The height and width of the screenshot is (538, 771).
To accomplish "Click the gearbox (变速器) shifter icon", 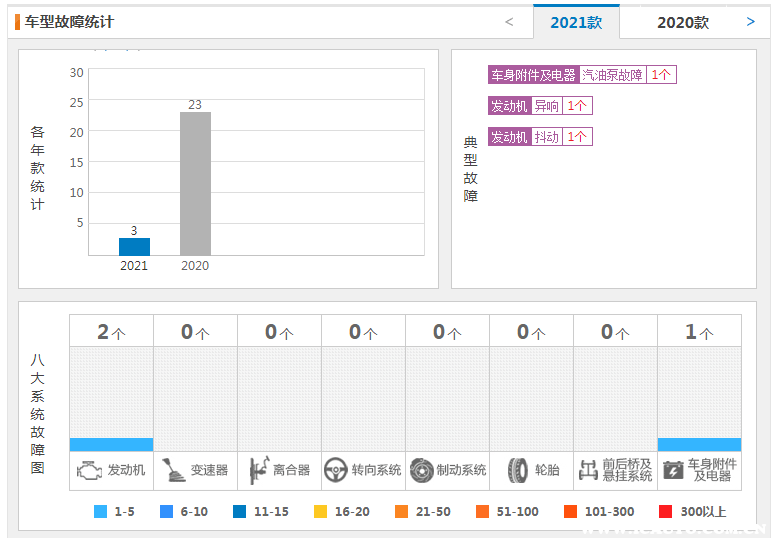I will (x=173, y=470).
